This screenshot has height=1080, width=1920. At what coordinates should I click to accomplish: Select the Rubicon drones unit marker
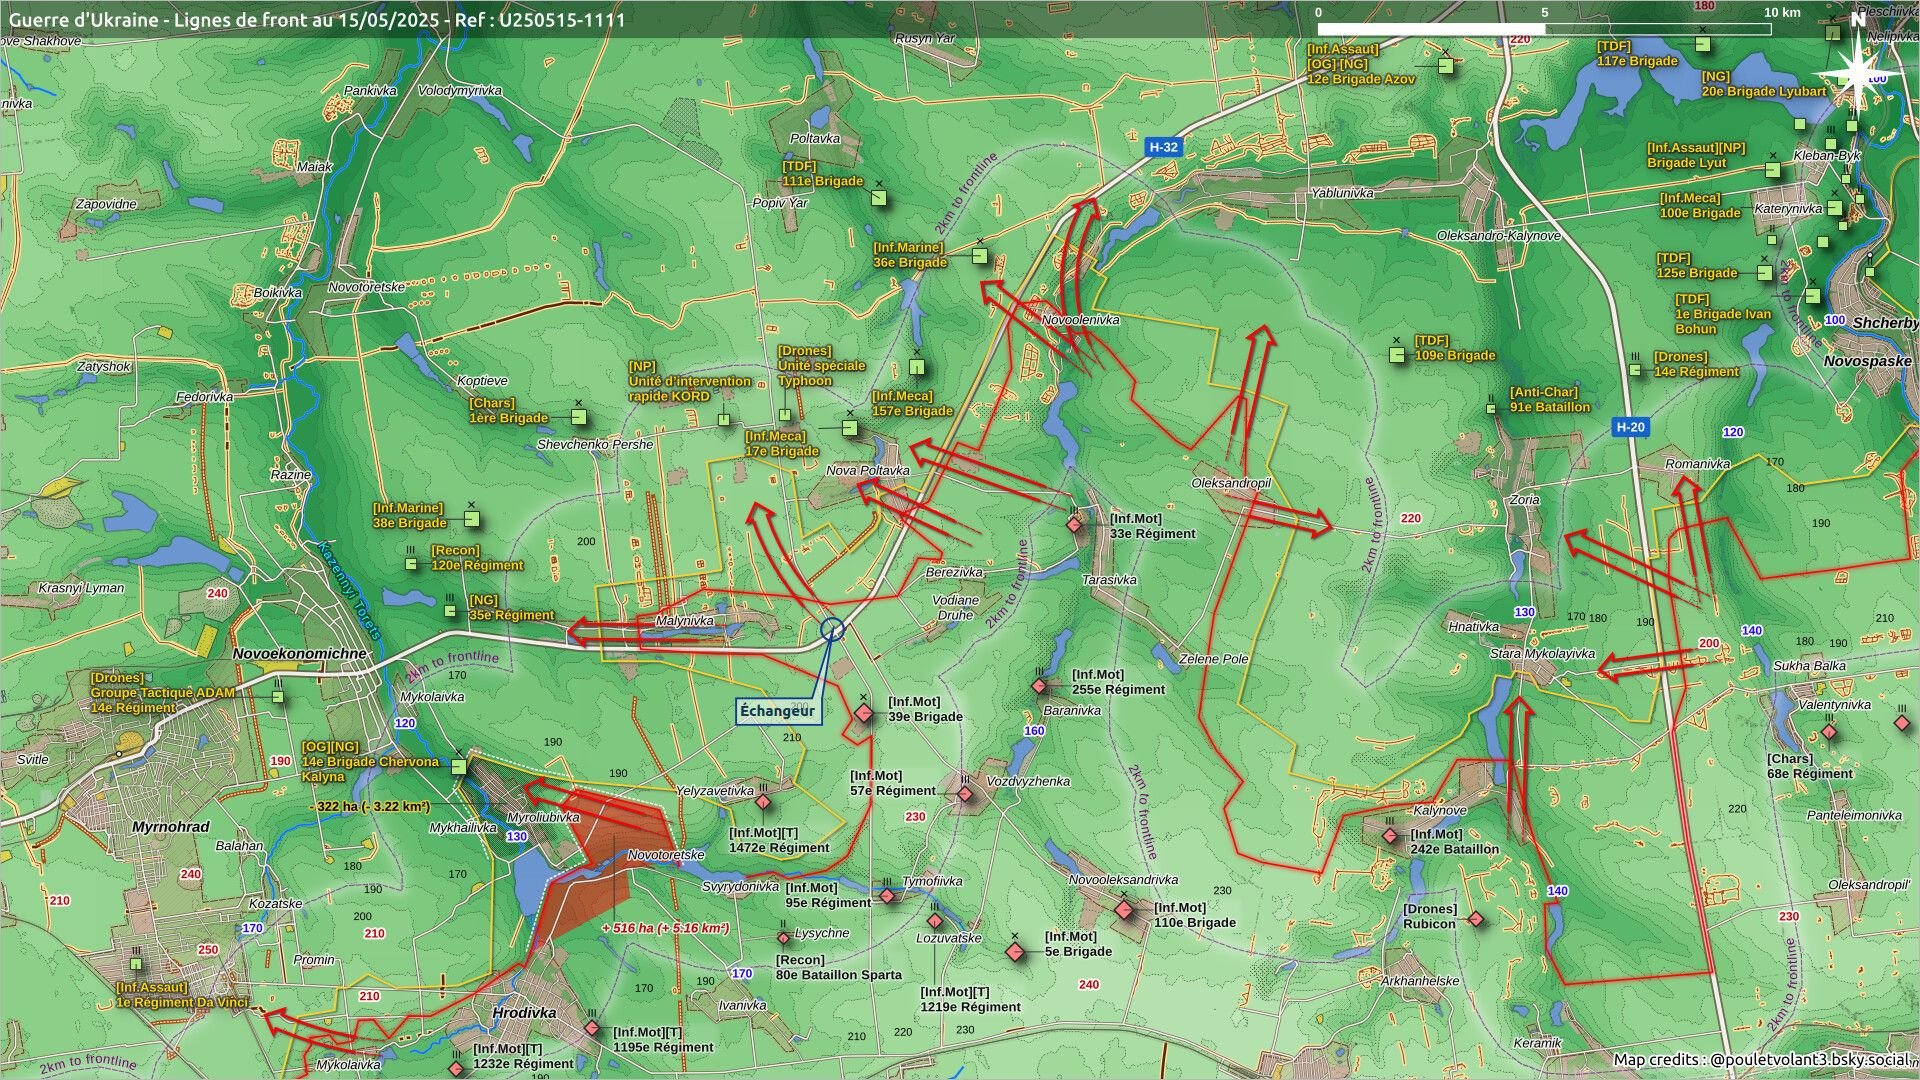[x=1476, y=919]
